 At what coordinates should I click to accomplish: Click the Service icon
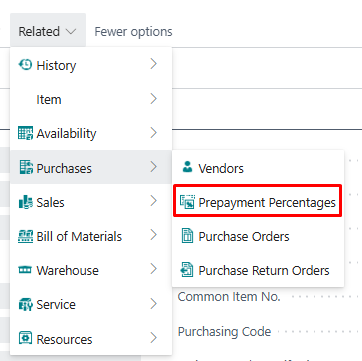[26, 304]
